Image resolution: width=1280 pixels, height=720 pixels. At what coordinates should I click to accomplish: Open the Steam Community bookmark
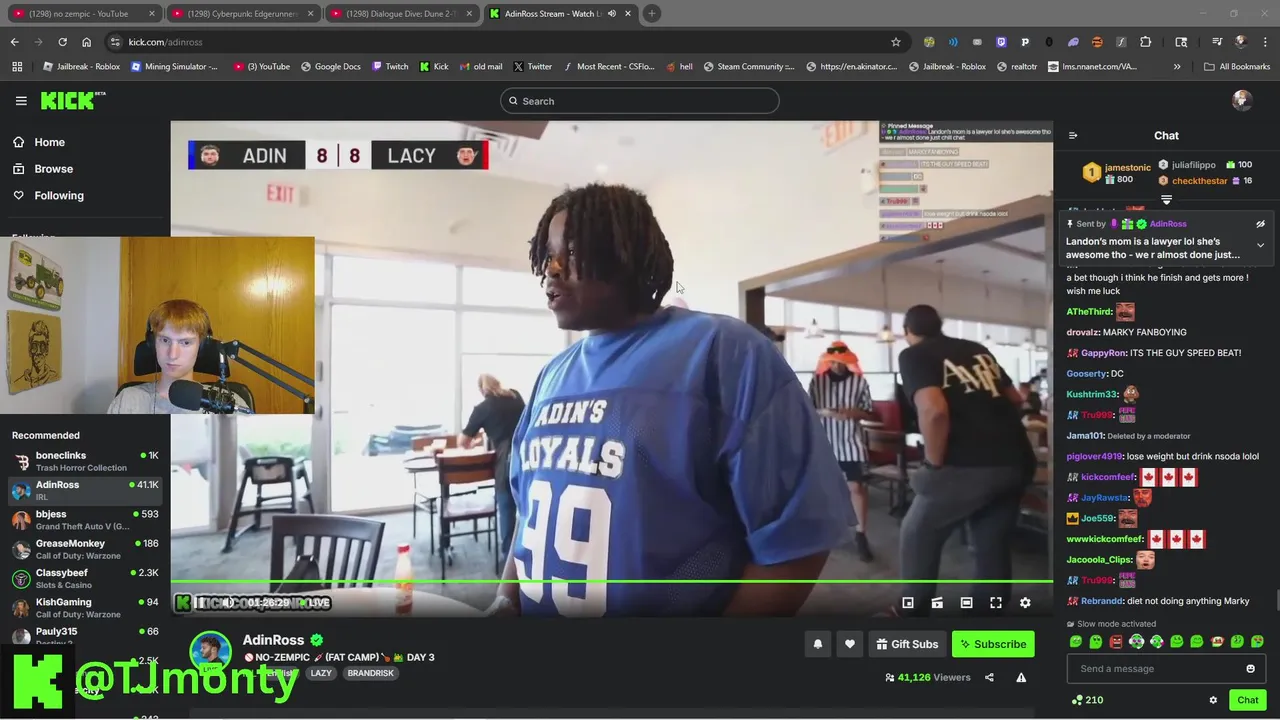point(749,67)
